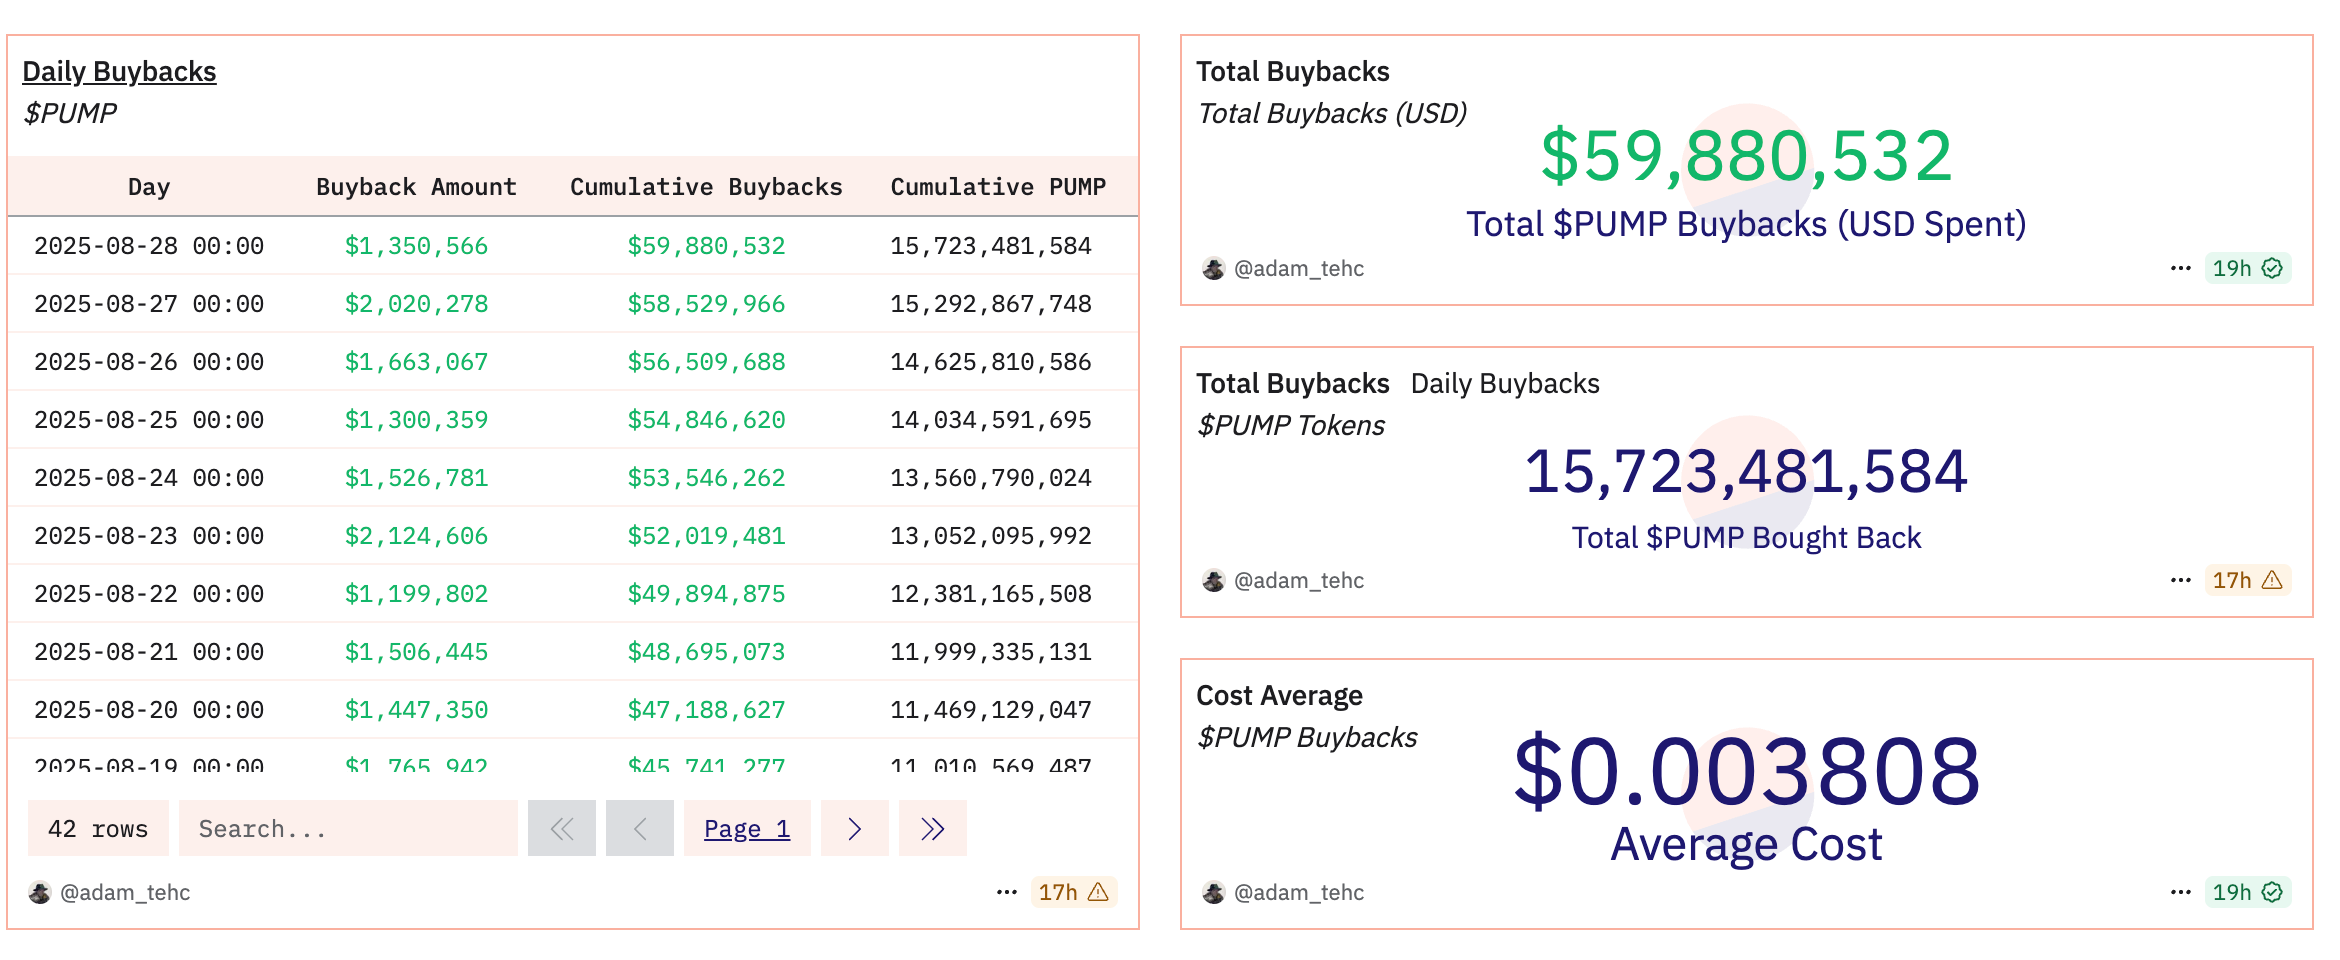Click the Daily Buybacks underlined title
Screen dimensions: 2340x960
[x=119, y=71]
